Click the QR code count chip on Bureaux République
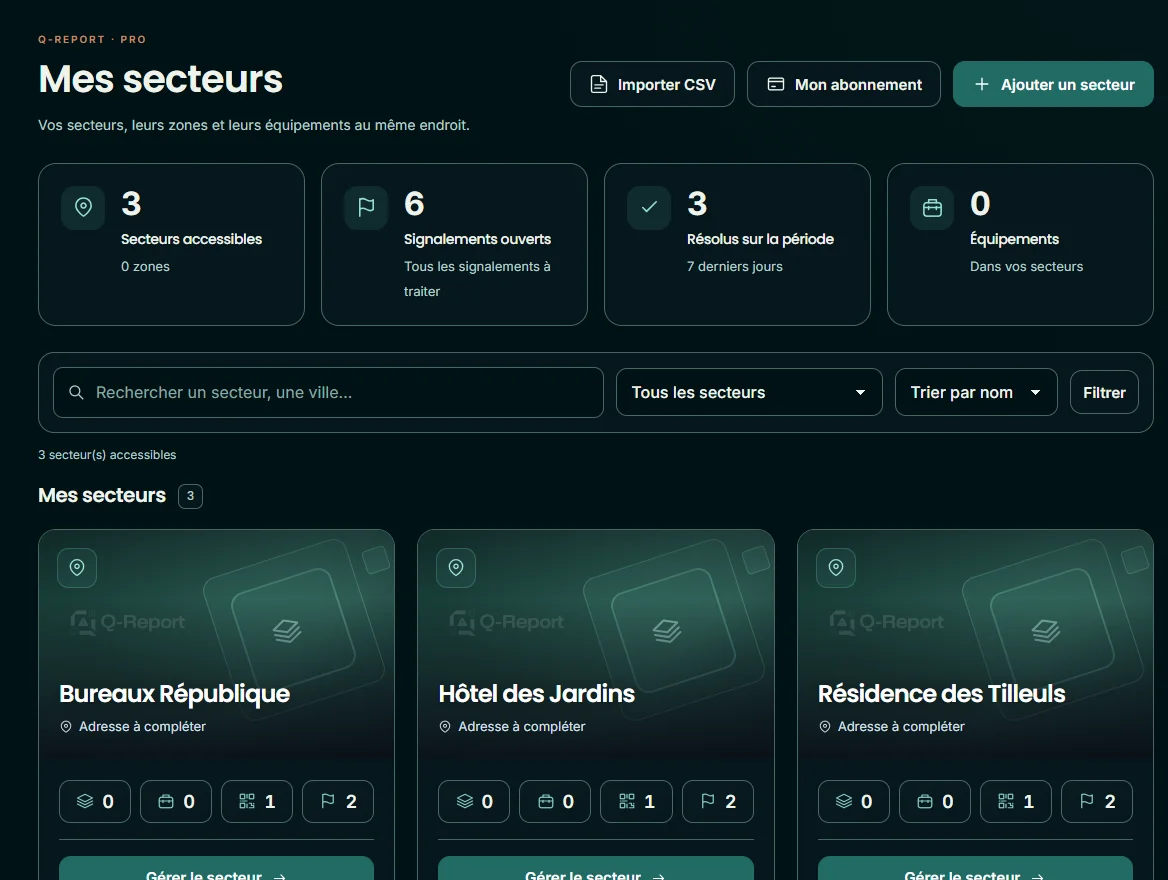Image resolution: width=1168 pixels, height=880 pixels. coord(257,801)
